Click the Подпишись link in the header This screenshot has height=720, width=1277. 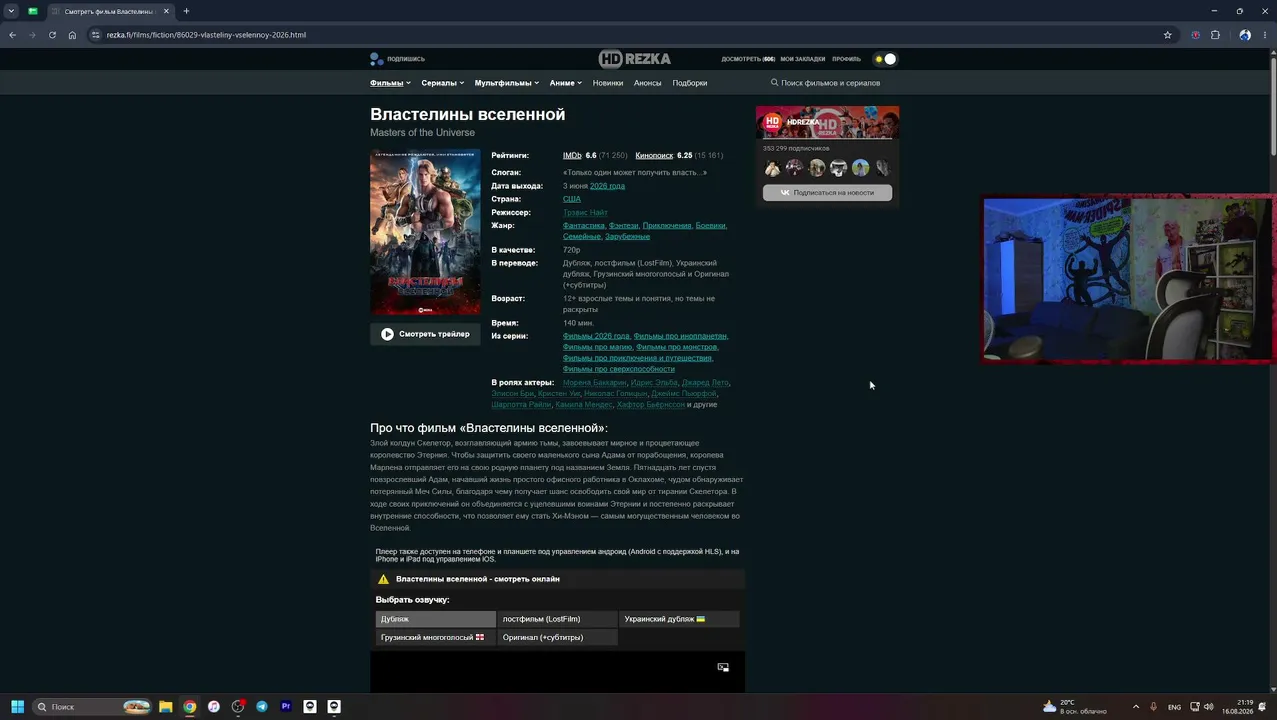point(406,59)
